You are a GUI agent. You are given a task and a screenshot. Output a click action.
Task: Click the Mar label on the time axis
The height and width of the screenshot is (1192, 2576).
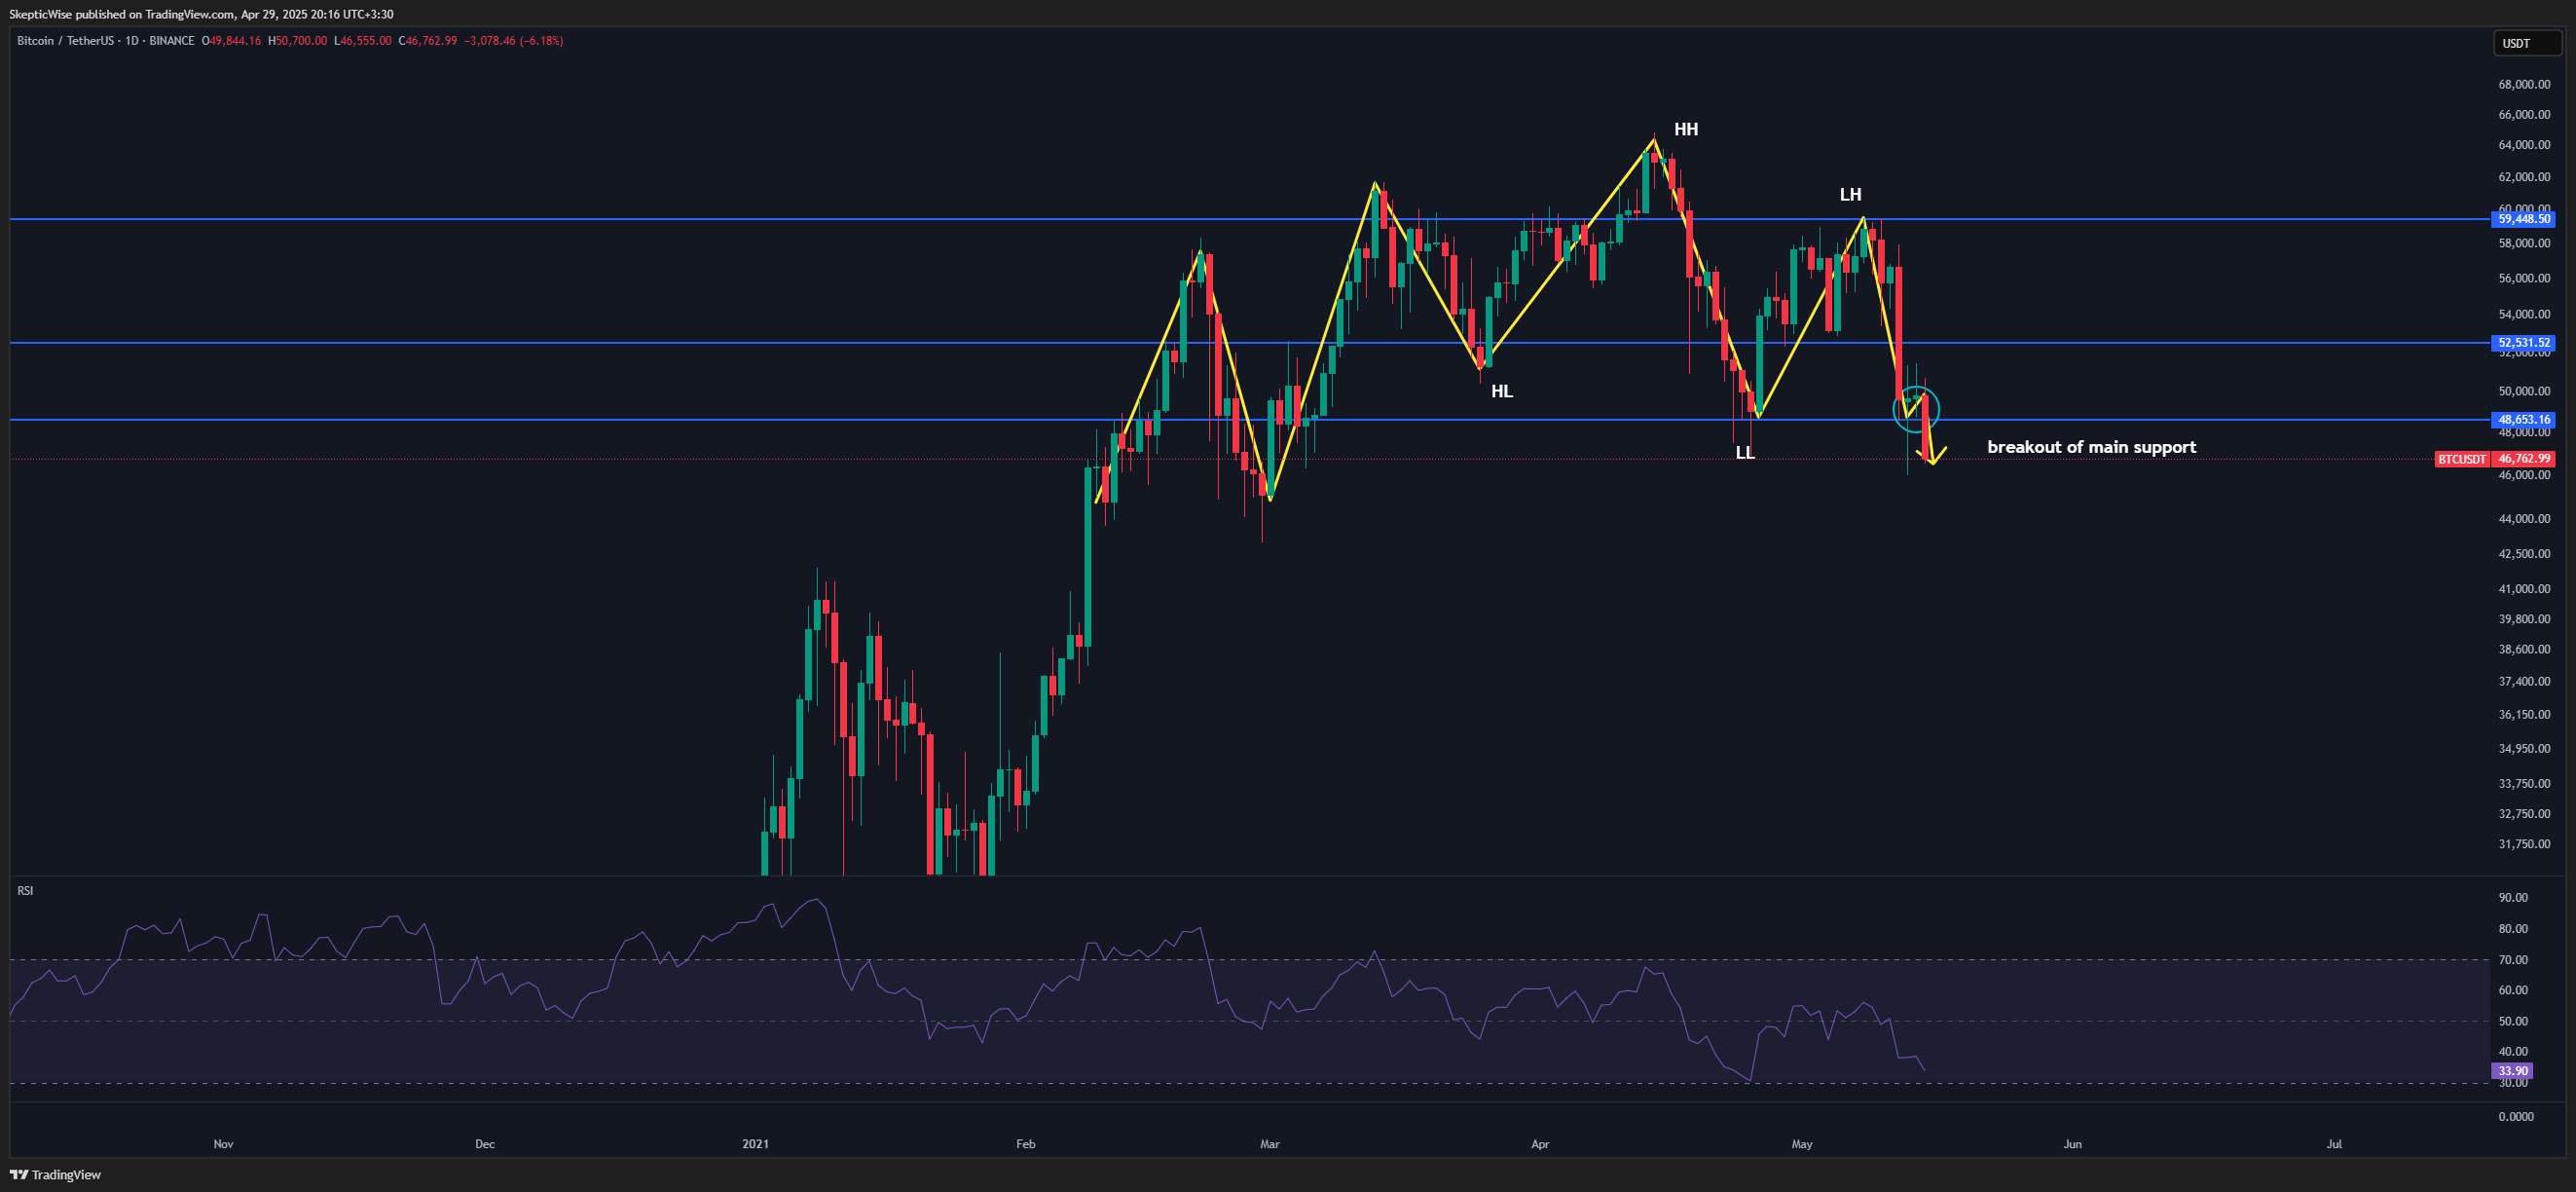(x=1269, y=1144)
